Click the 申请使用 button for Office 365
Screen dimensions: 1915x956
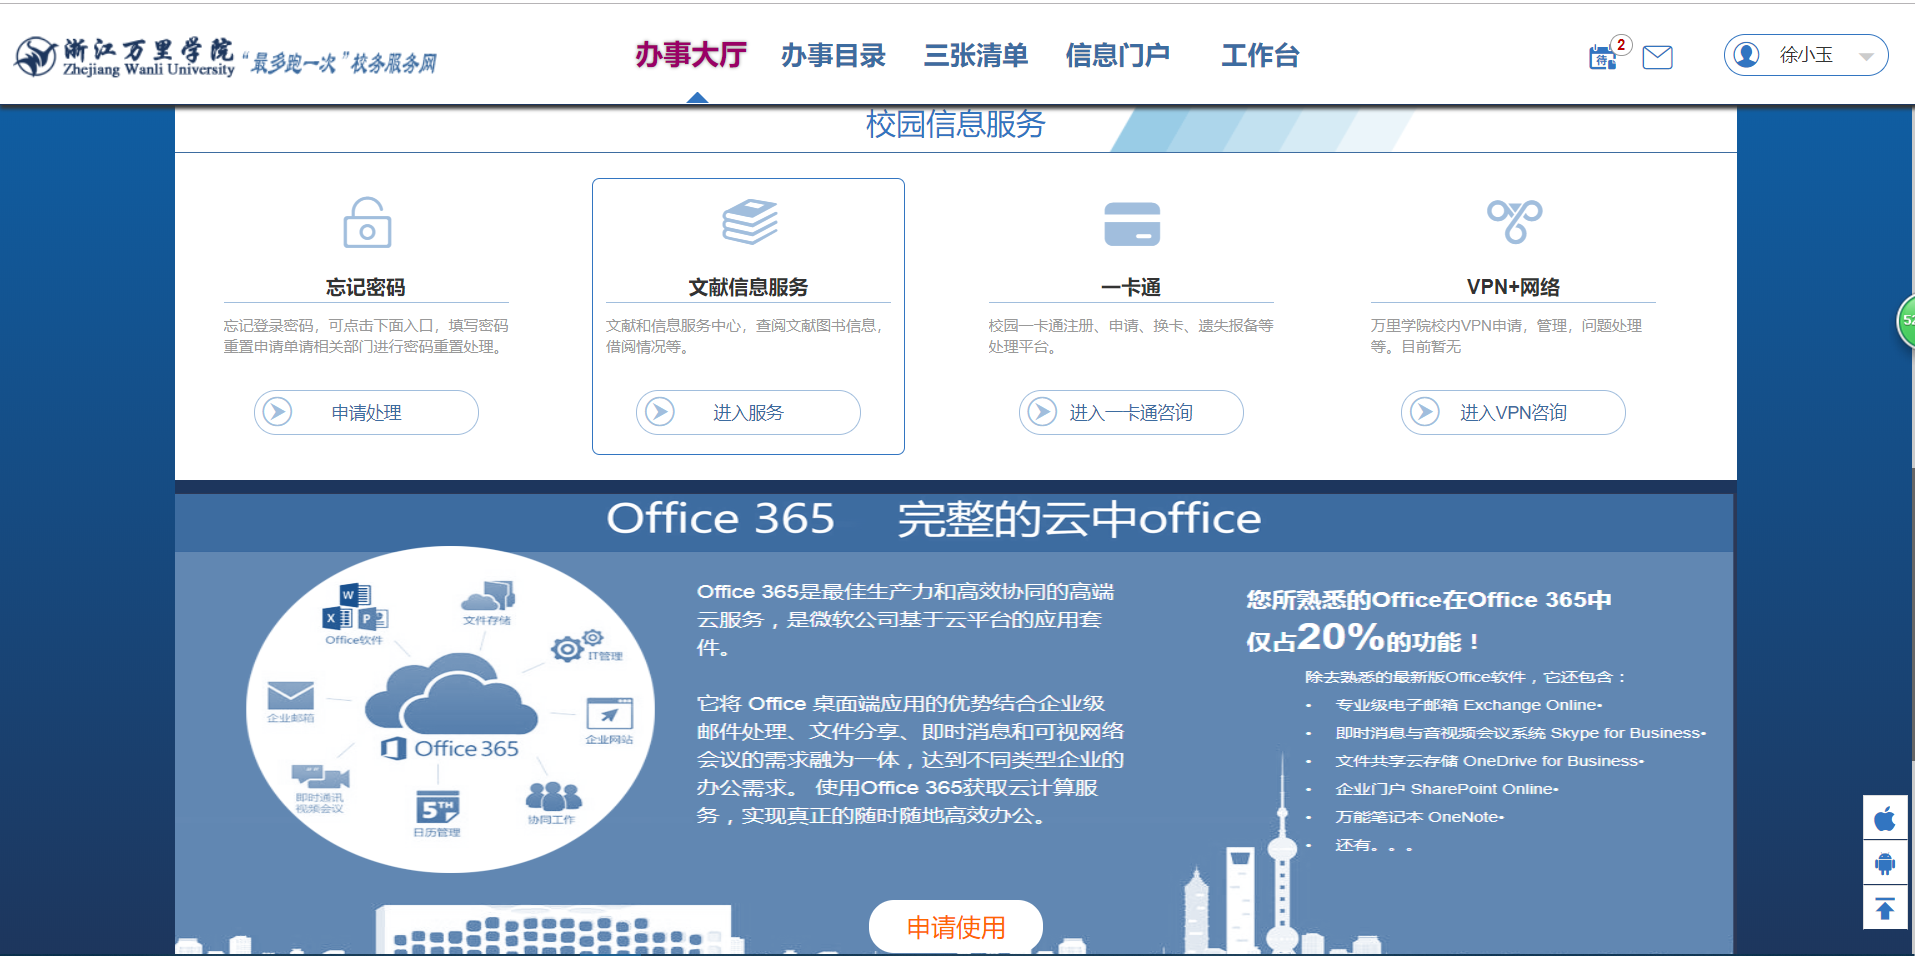coord(955,927)
